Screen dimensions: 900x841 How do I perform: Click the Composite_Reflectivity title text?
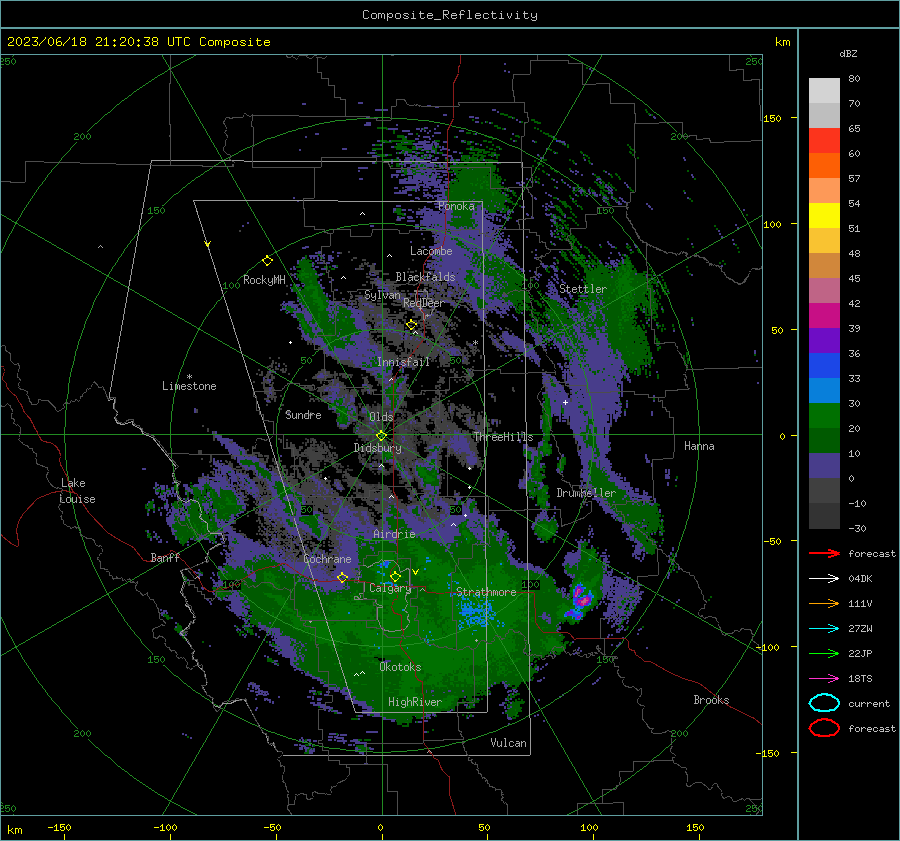[x=450, y=15]
